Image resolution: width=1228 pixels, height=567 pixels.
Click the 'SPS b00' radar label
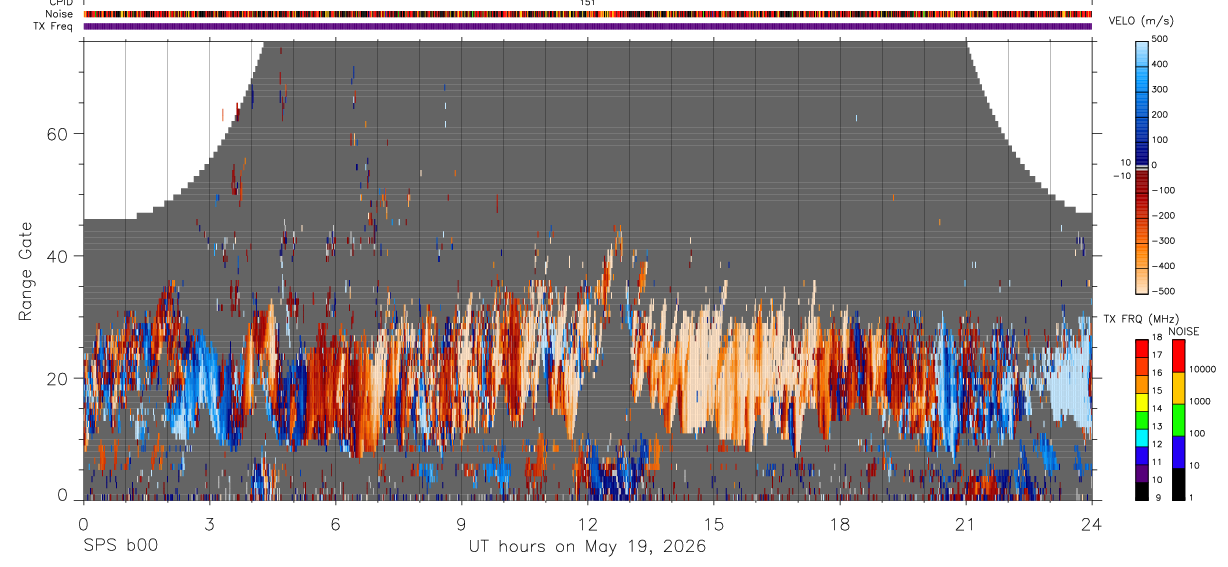pyautogui.click(x=120, y=546)
